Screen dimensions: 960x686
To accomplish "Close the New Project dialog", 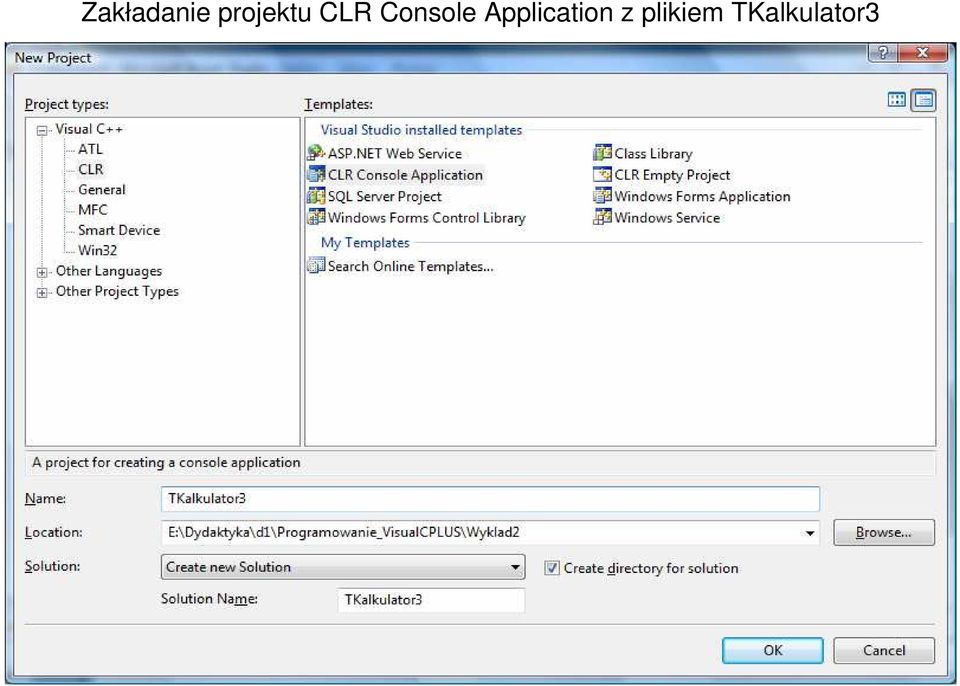I will click(923, 53).
